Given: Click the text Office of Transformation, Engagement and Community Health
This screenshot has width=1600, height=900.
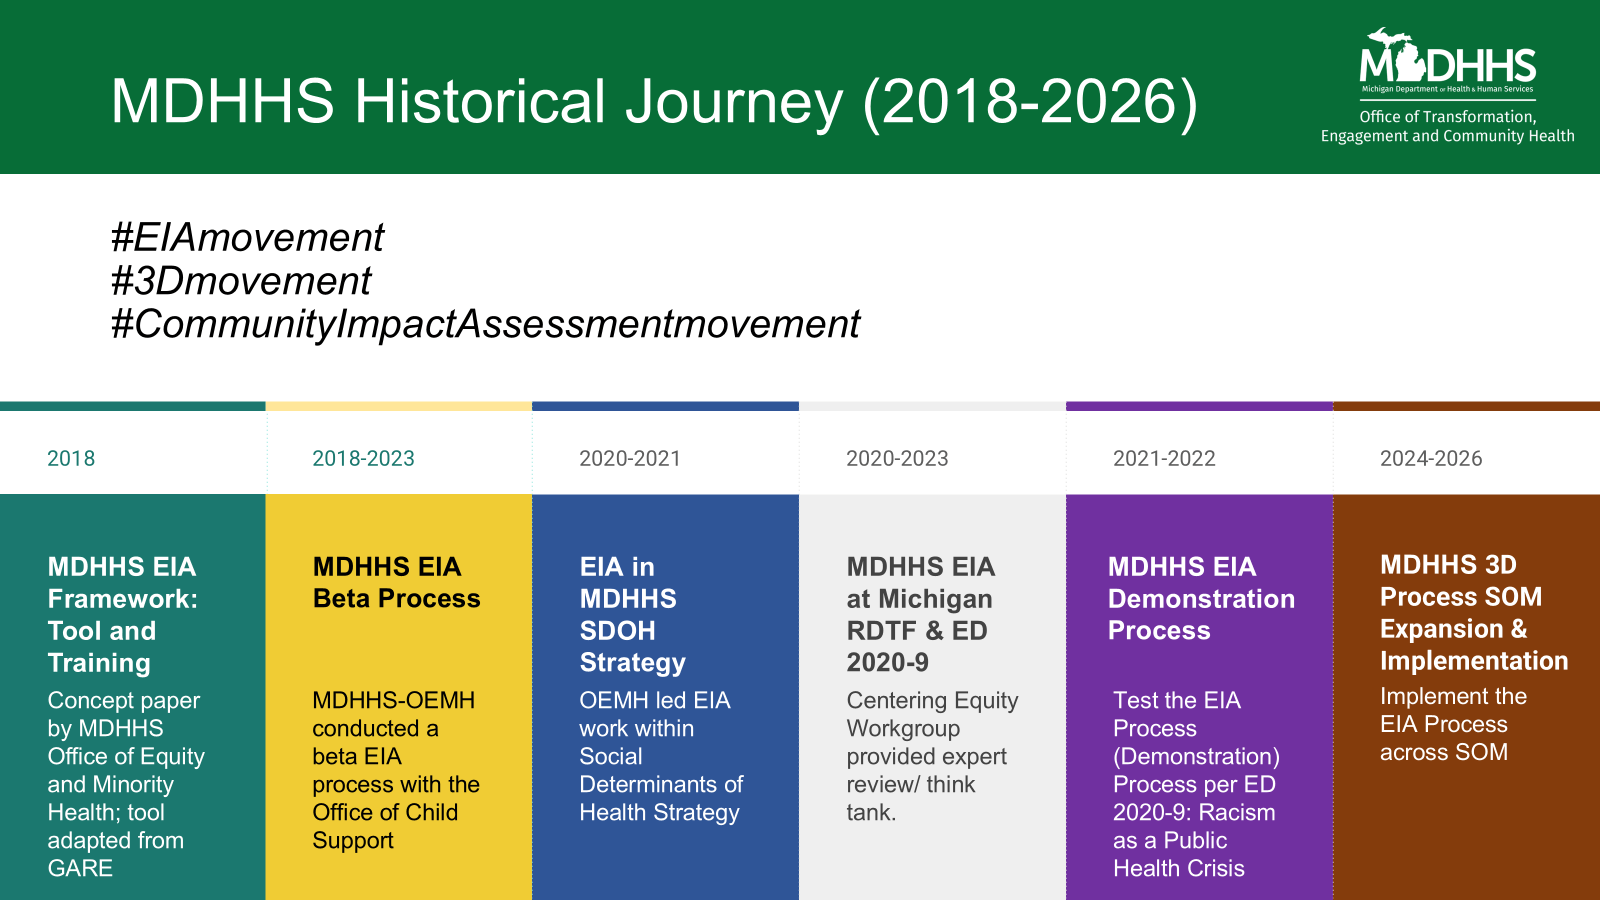Looking at the screenshot, I should point(1447,126).
